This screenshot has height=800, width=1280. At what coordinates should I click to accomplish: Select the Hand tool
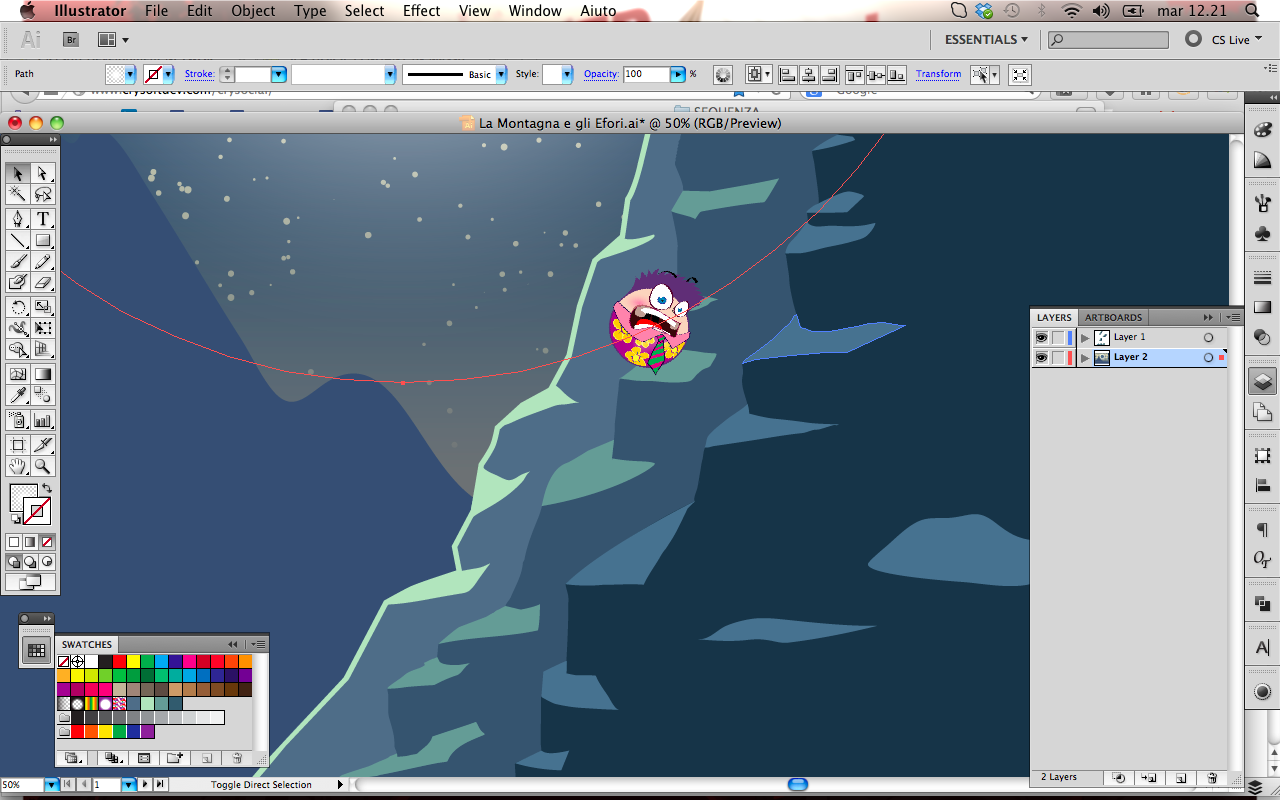(x=18, y=466)
